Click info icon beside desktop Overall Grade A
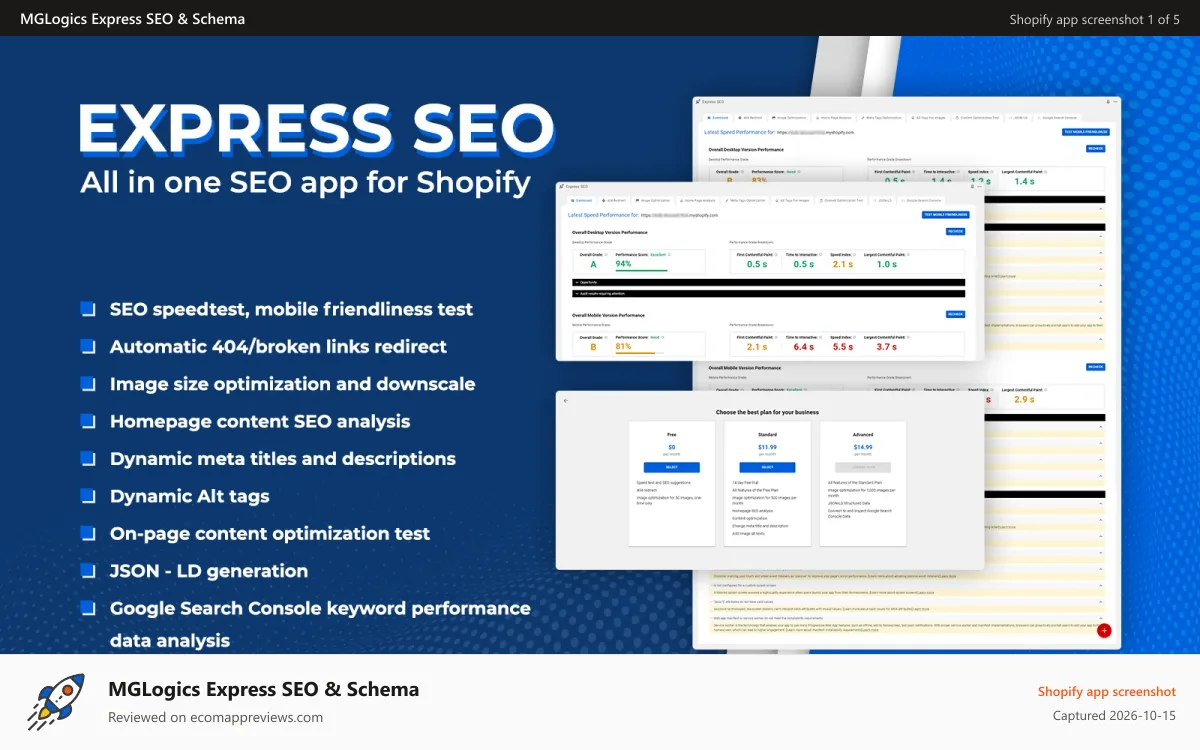Viewport: 1200px width, 750px height. 606,255
